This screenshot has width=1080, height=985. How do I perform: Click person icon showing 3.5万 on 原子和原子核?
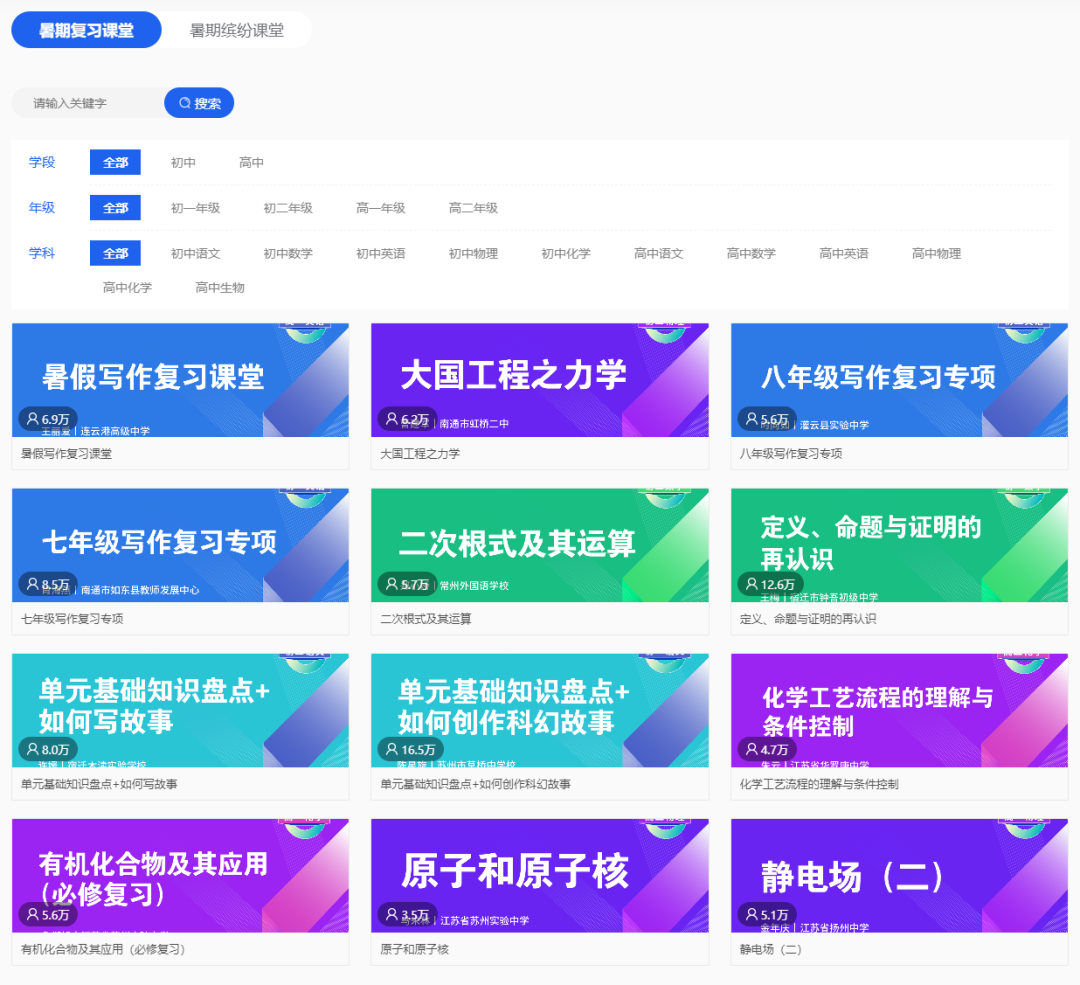coord(392,913)
